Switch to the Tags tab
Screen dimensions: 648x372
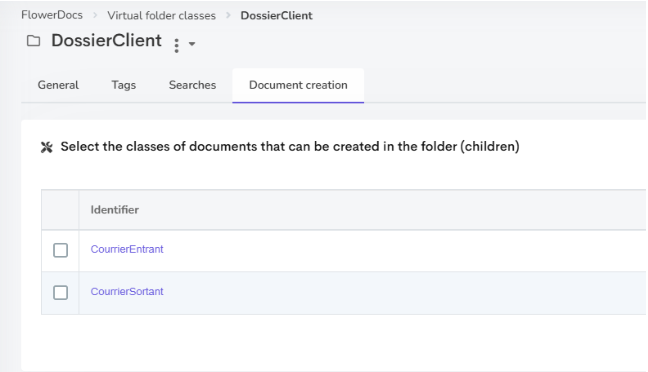click(124, 85)
